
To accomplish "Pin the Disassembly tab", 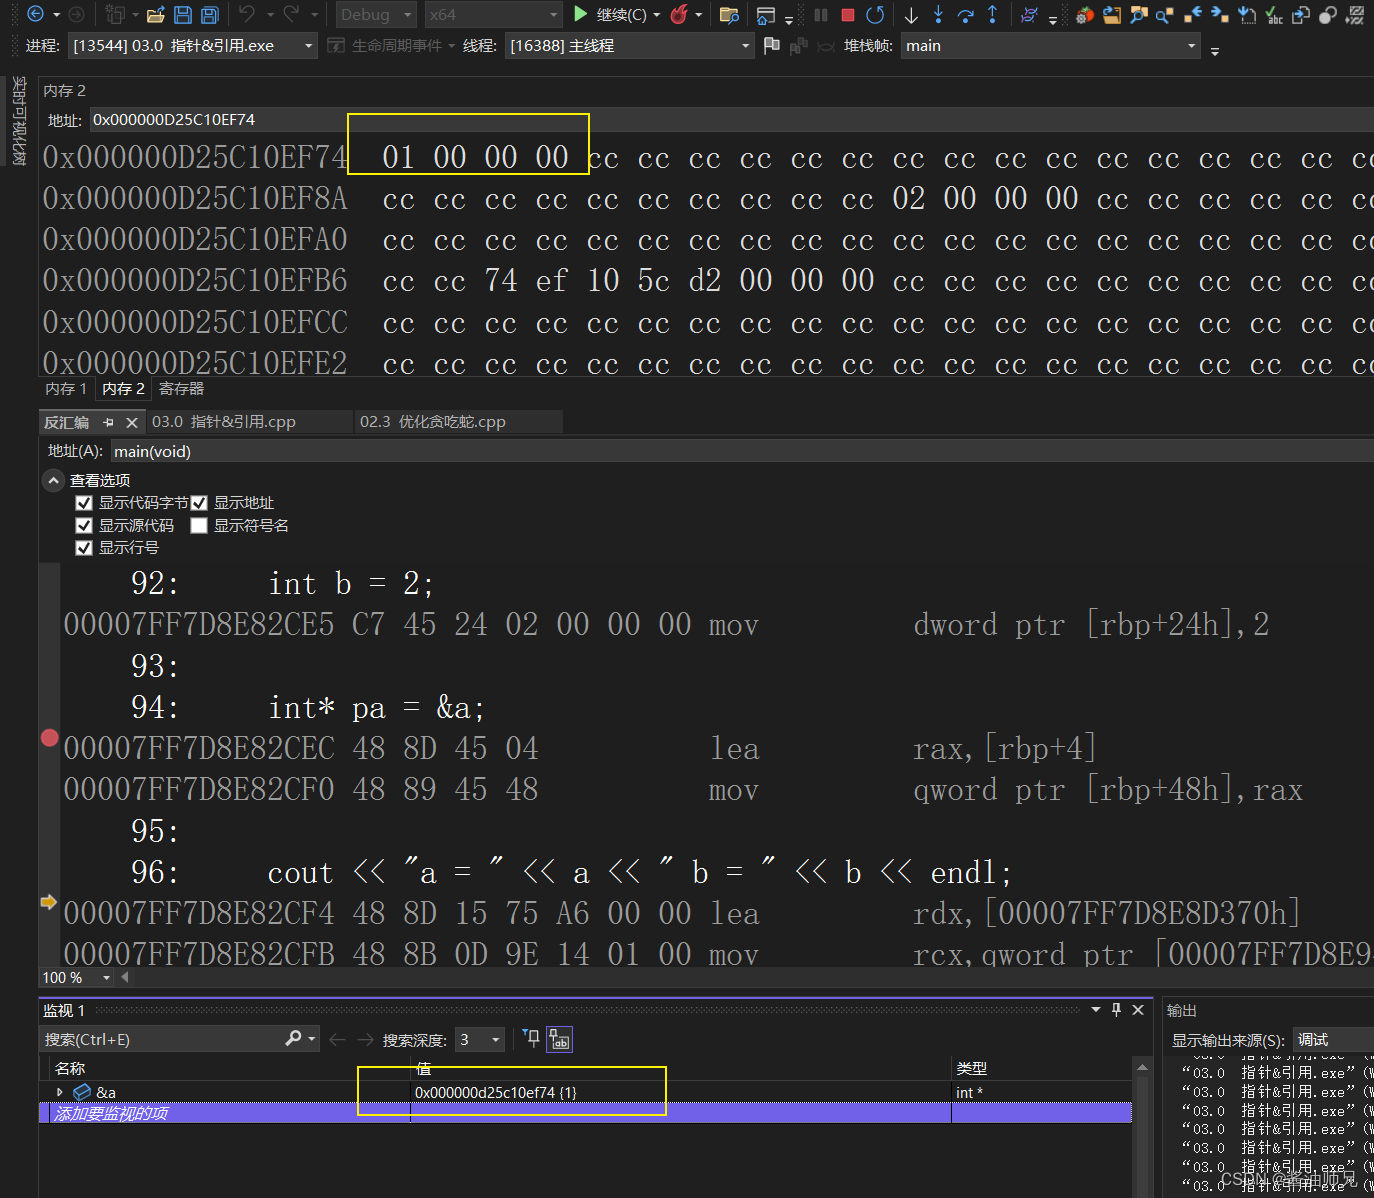I will click(108, 423).
